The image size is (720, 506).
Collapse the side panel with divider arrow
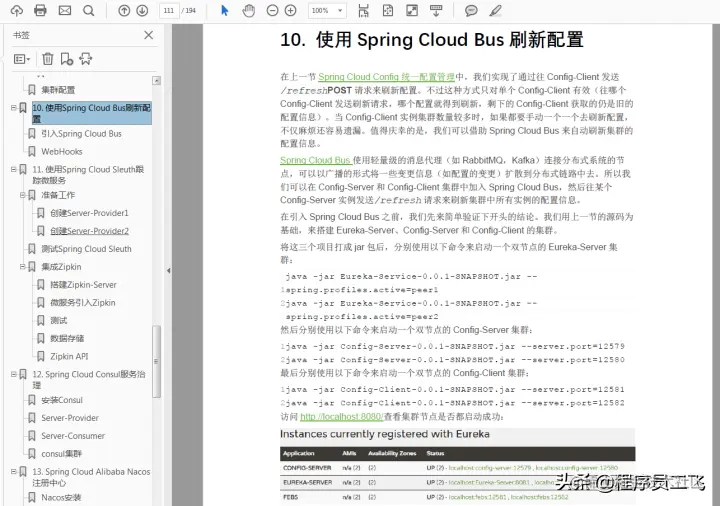pyautogui.click(x=169, y=270)
